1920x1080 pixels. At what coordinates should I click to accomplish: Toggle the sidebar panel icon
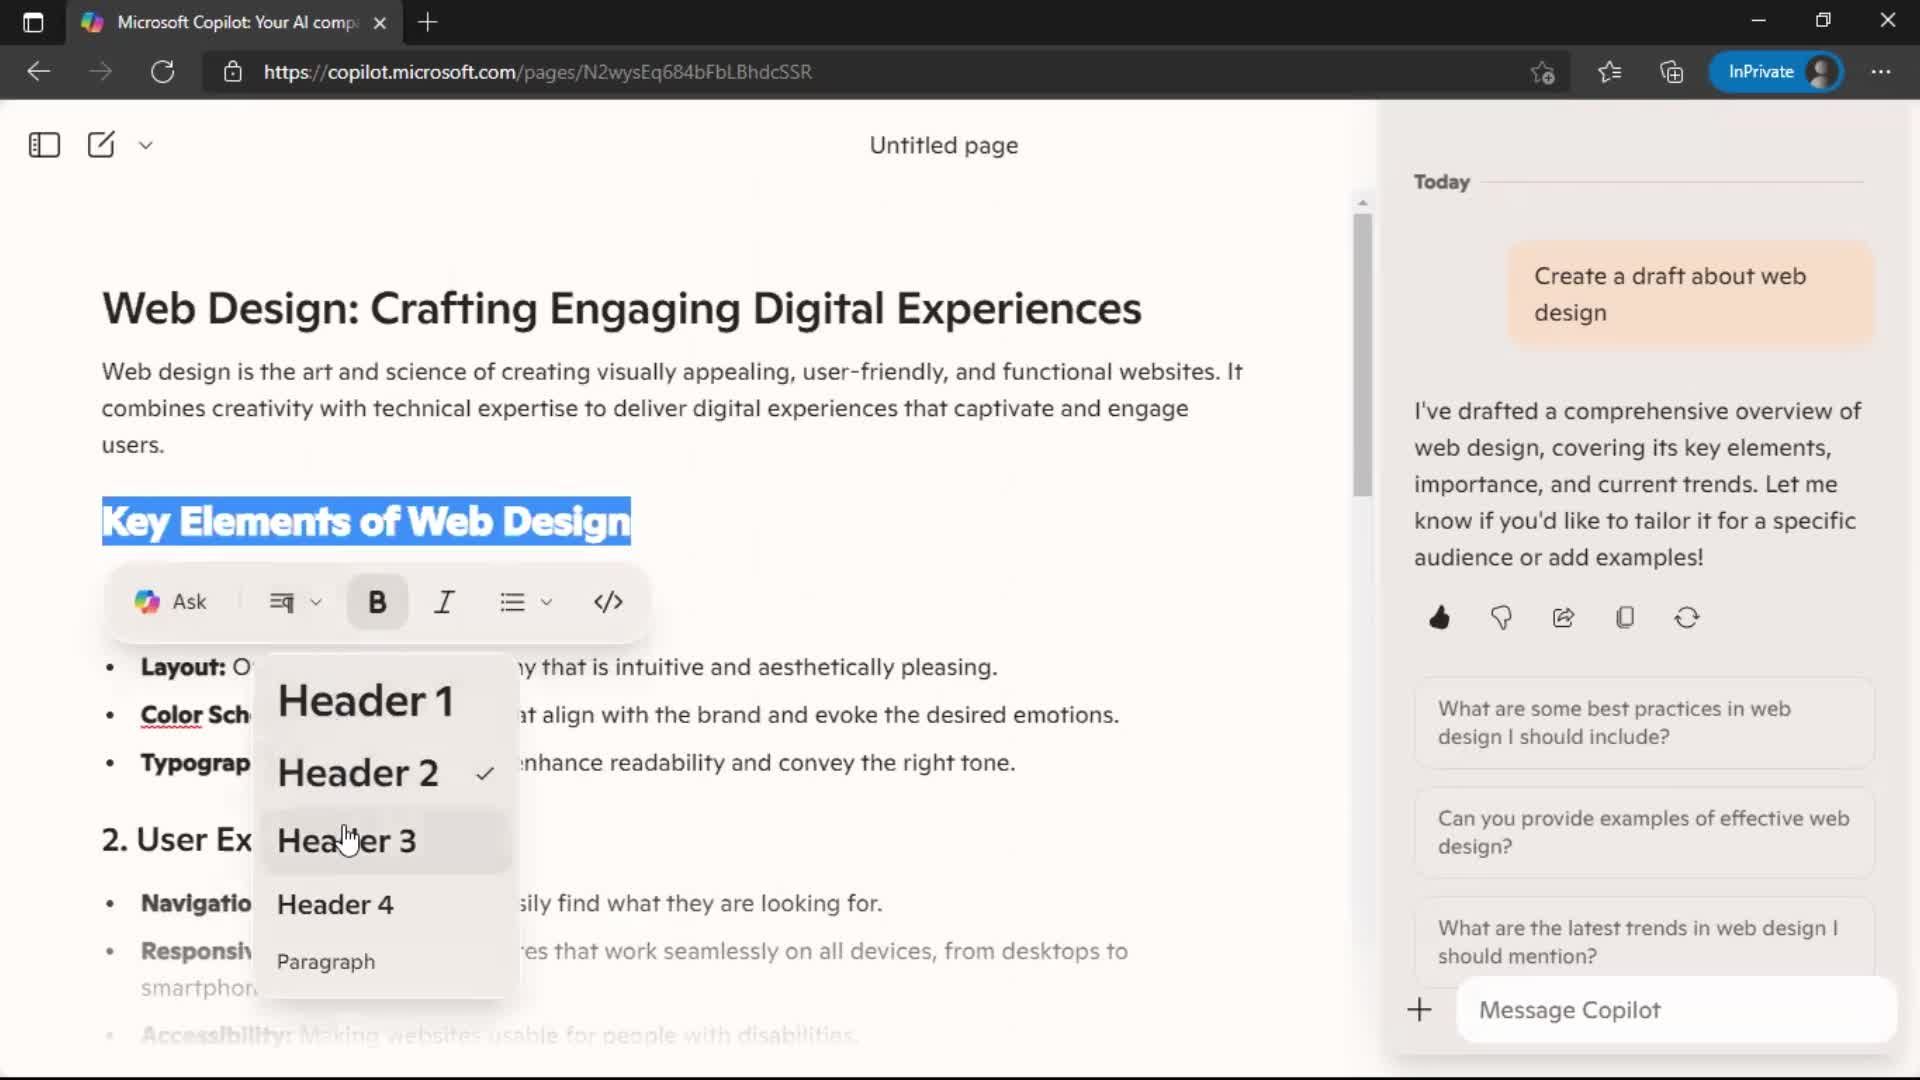pos(44,145)
